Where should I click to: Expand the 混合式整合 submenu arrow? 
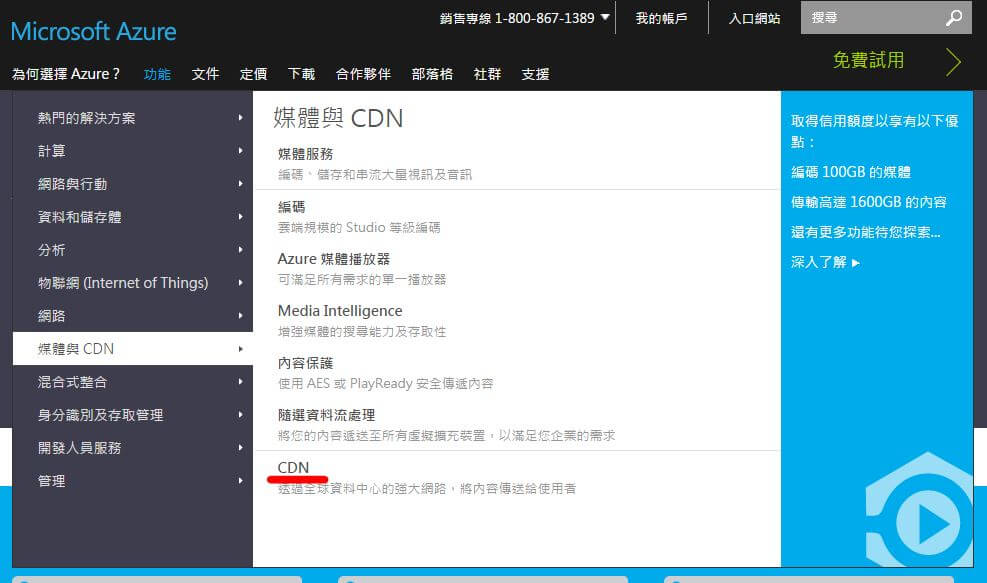click(x=240, y=382)
